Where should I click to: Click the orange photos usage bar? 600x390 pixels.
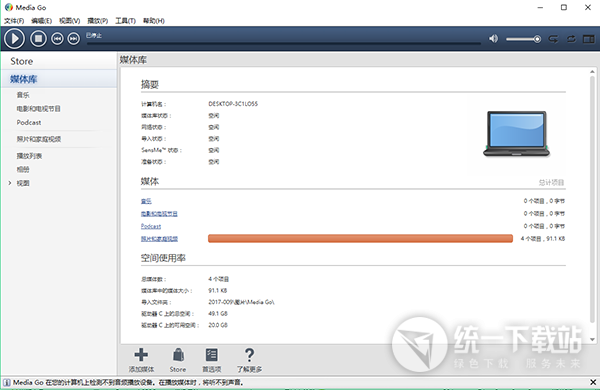point(360,238)
